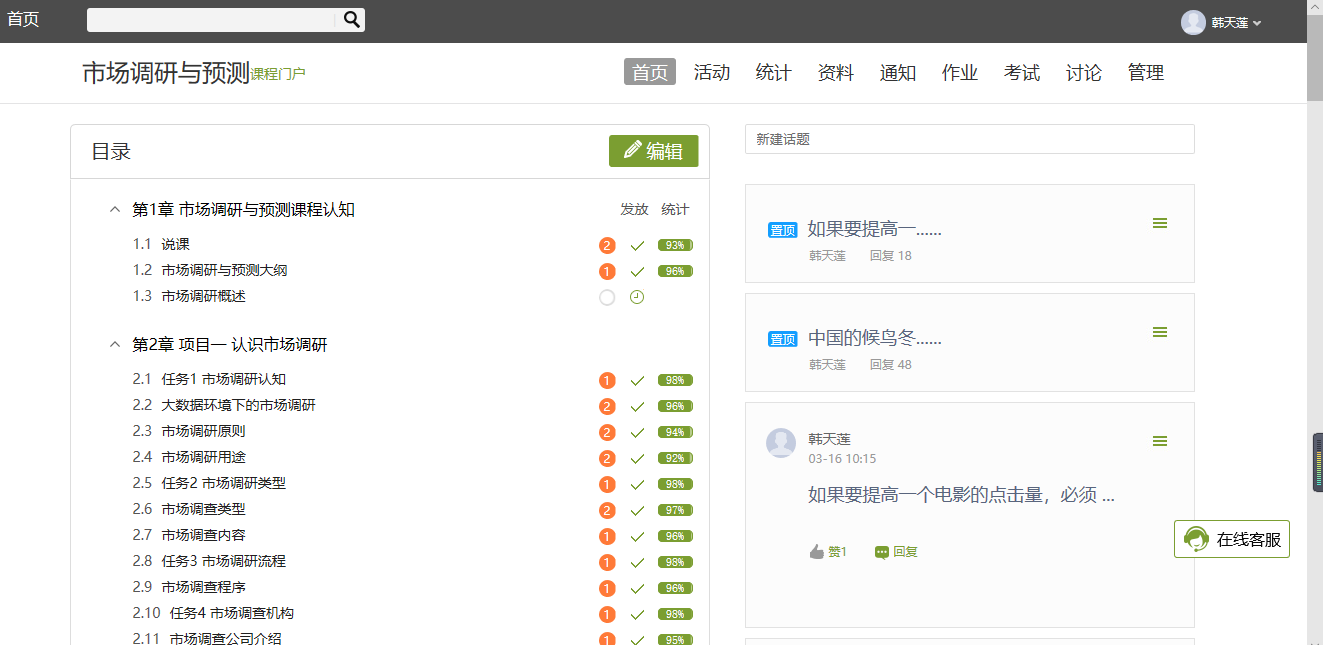The width and height of the screenshot is (1323, 645).
Task: Click the 回复 speech bubble icon
Action: coord(882,552)
